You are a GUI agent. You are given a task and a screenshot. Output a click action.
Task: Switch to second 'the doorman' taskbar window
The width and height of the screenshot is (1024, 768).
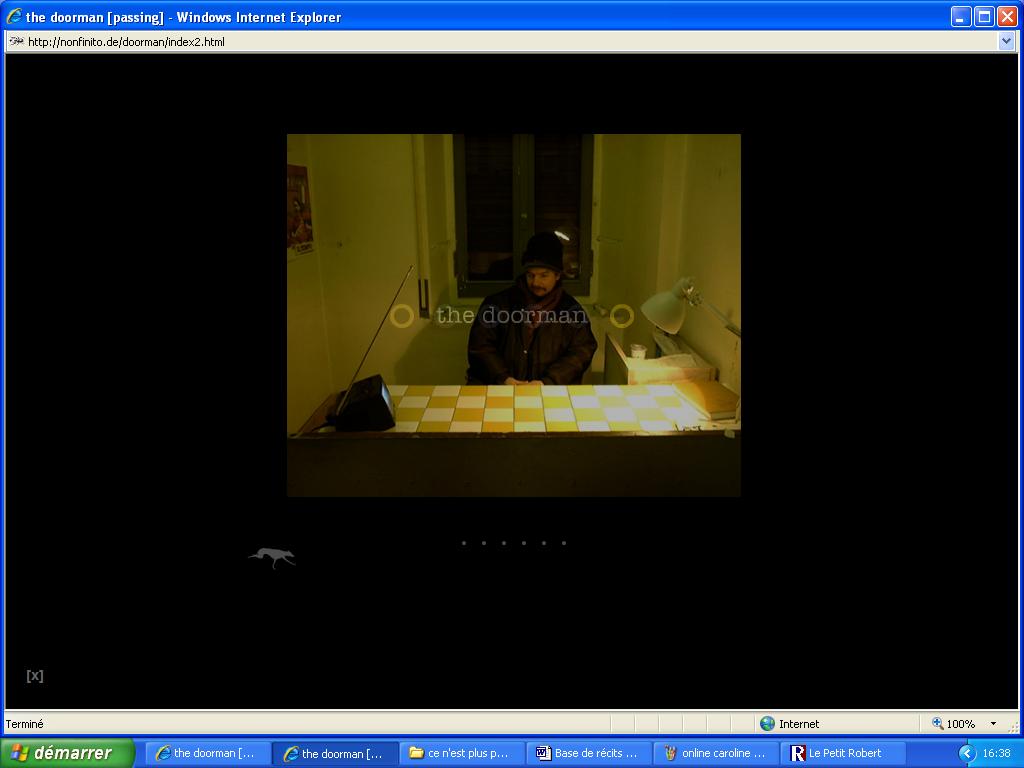coord(334,753)
